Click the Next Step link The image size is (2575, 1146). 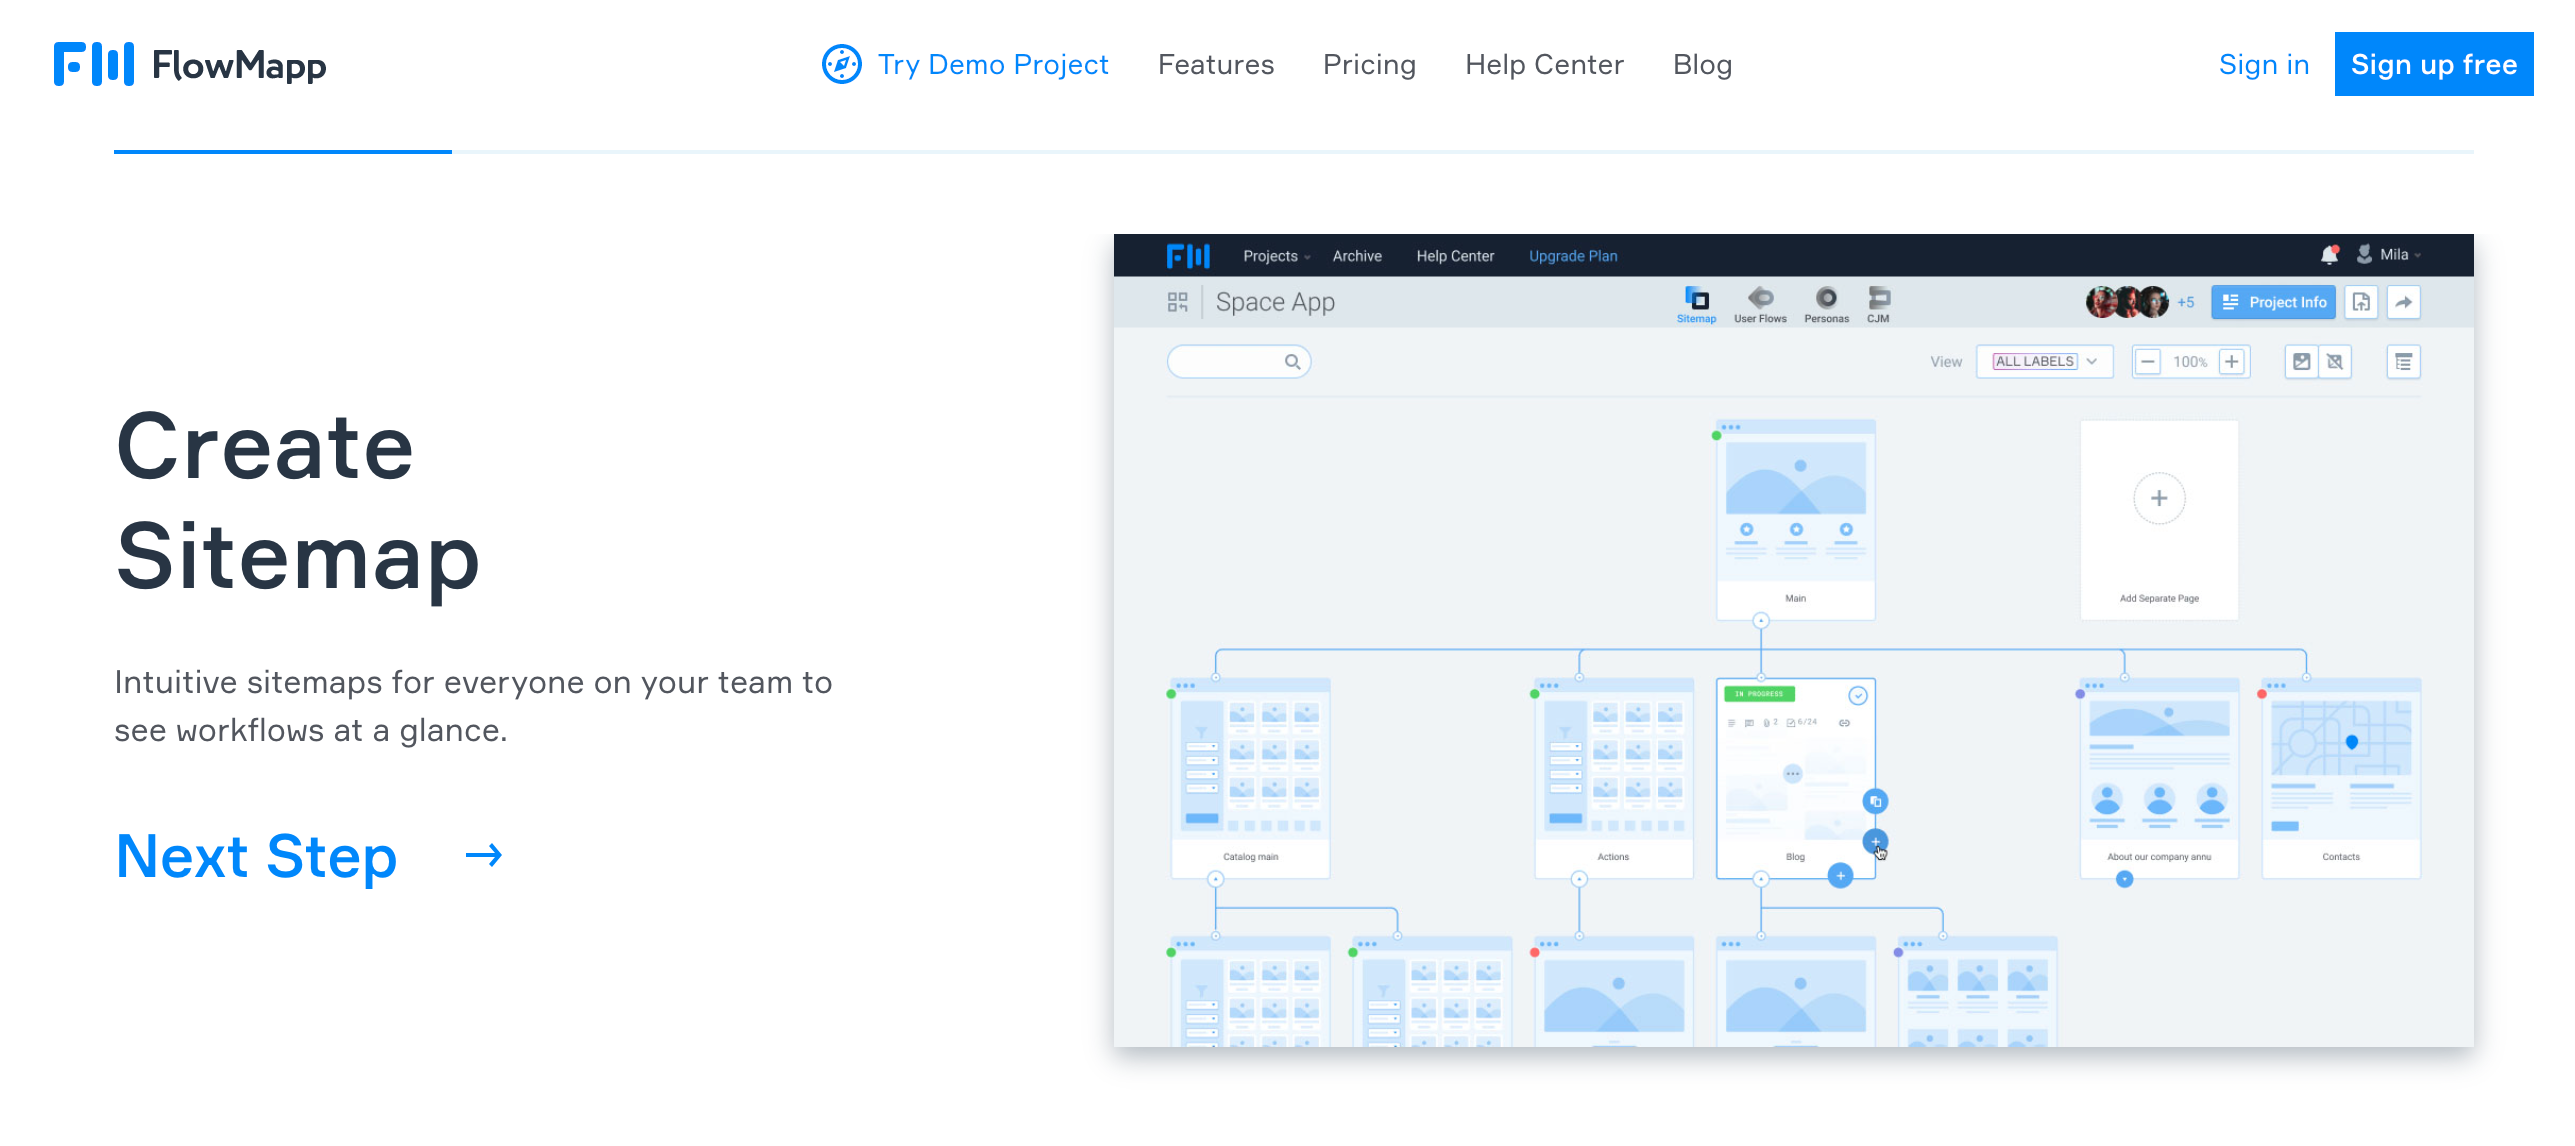click(x=256, y=856)
